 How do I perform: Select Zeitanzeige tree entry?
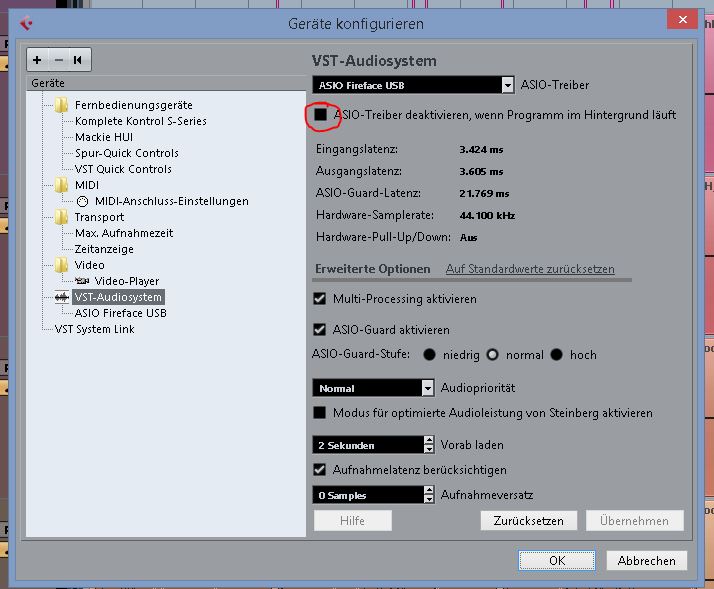(x=104, y=249)
